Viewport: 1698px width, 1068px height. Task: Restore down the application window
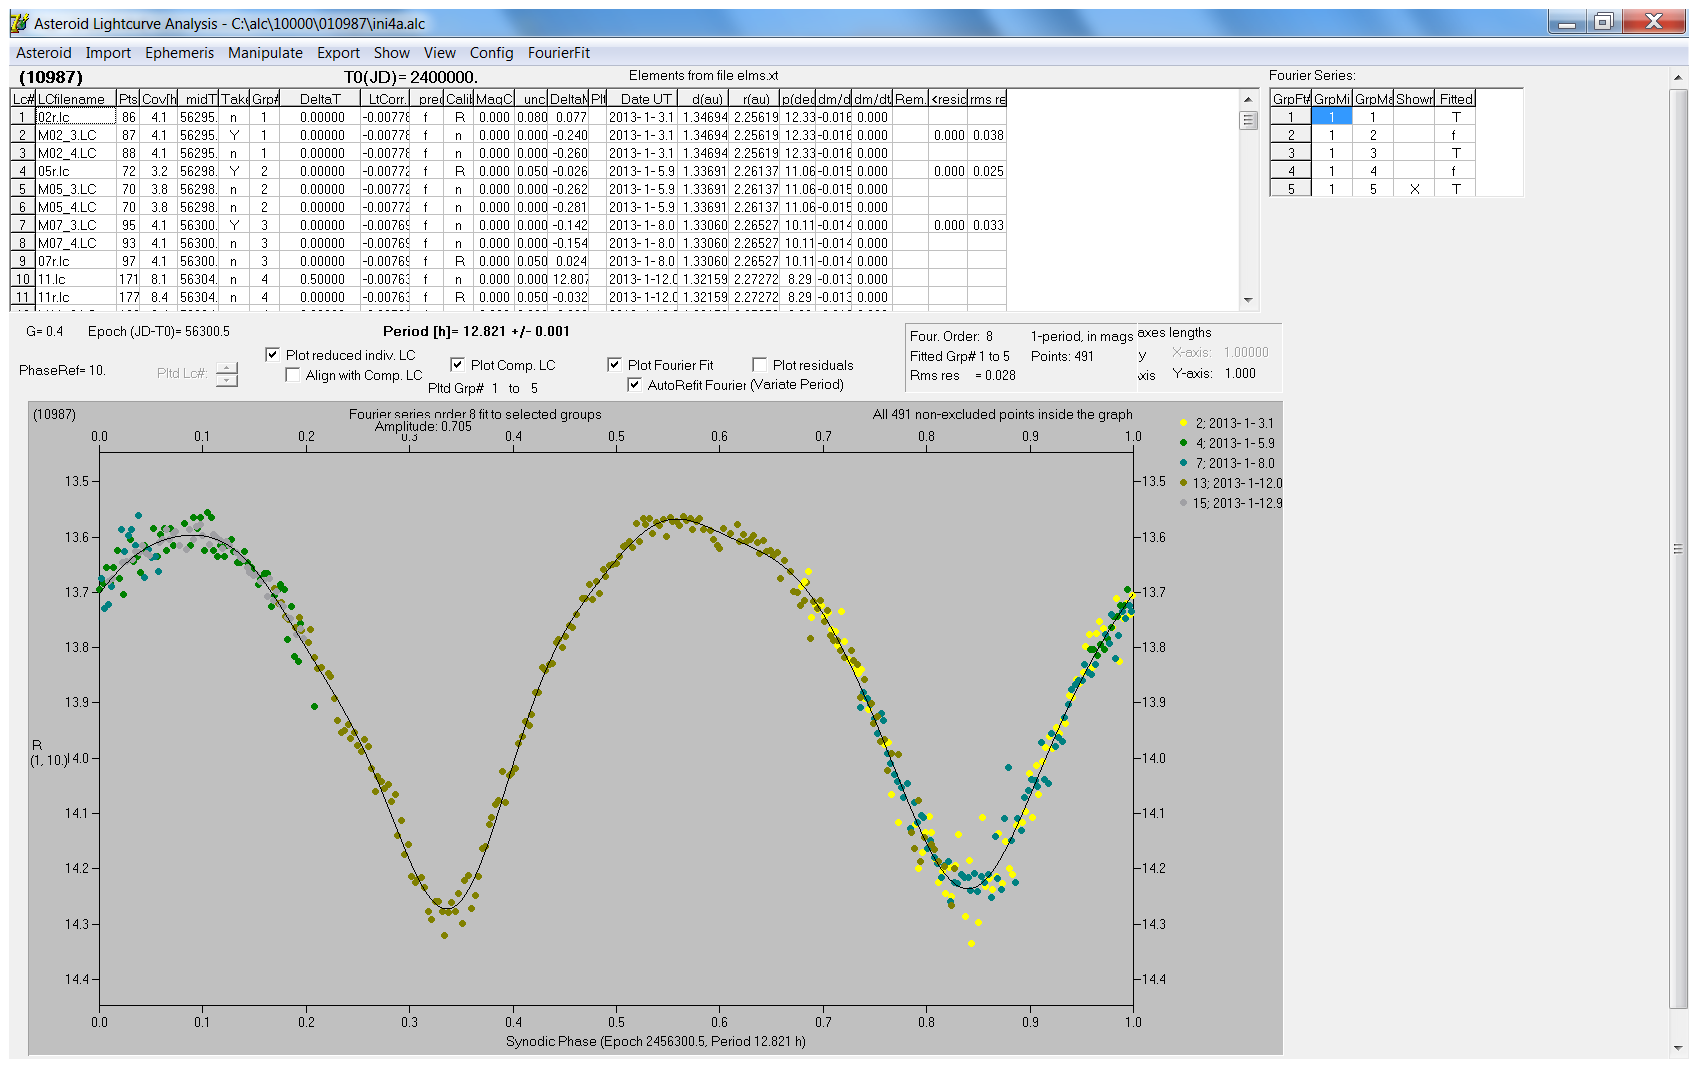(1603, 22)
